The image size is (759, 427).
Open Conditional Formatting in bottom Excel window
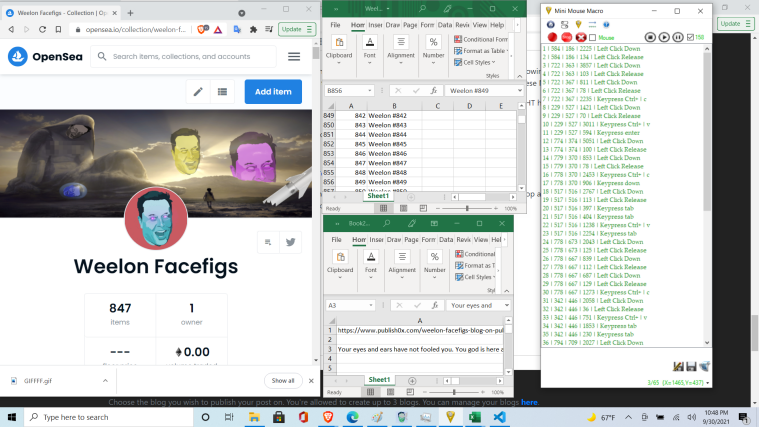[x=475, y=254]
